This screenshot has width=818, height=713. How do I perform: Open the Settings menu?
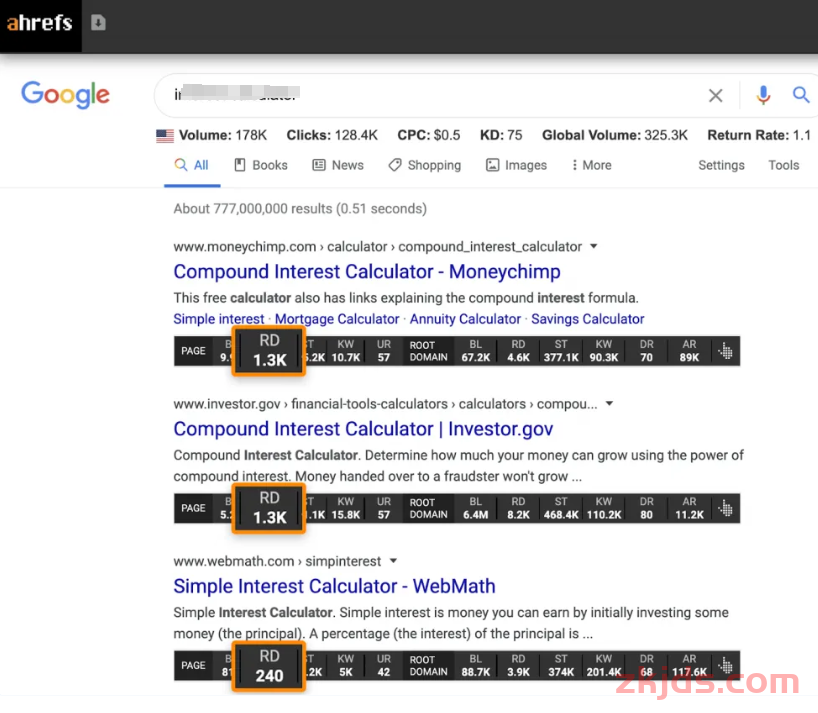[721, 165]
